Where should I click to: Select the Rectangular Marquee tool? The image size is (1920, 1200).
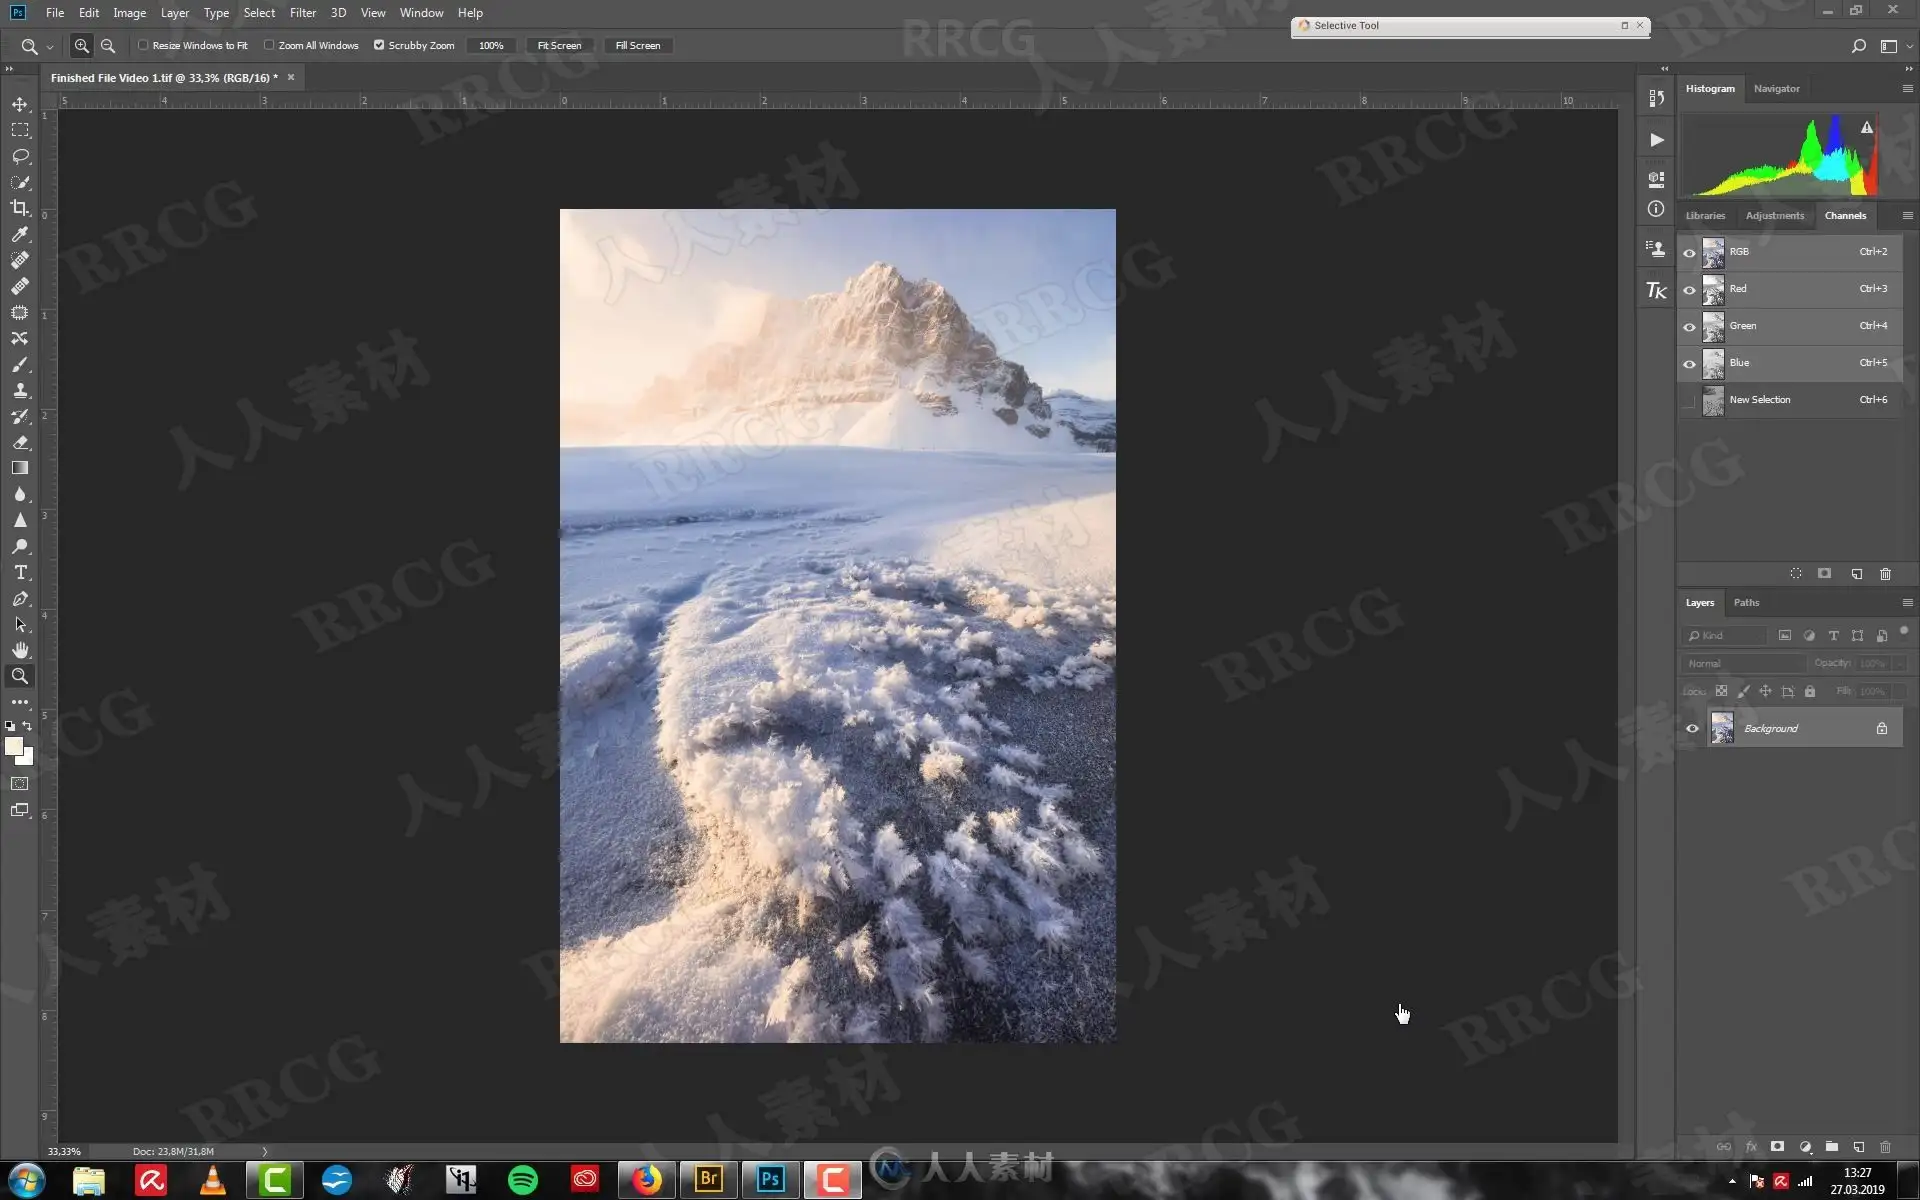(x=20, y=130)
